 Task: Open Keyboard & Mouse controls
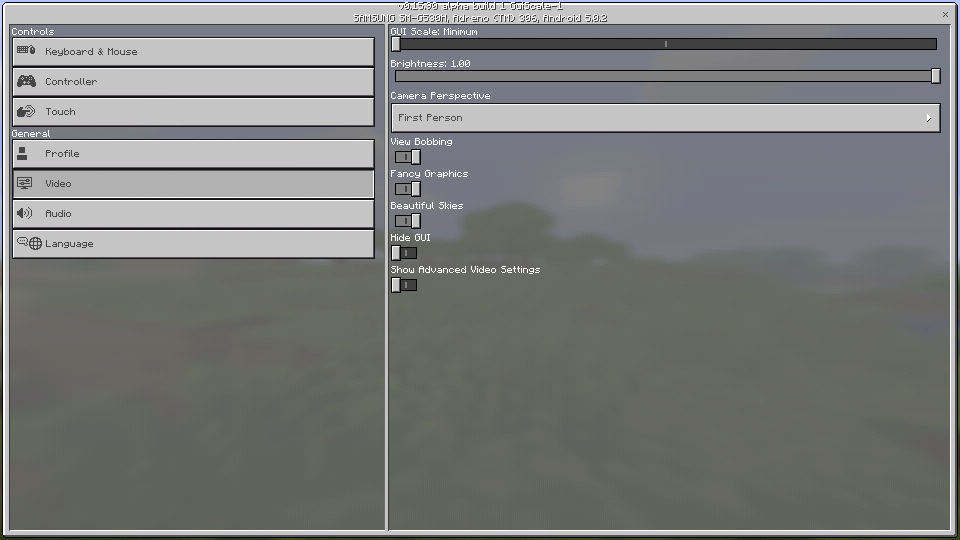(x=193, y=51)
